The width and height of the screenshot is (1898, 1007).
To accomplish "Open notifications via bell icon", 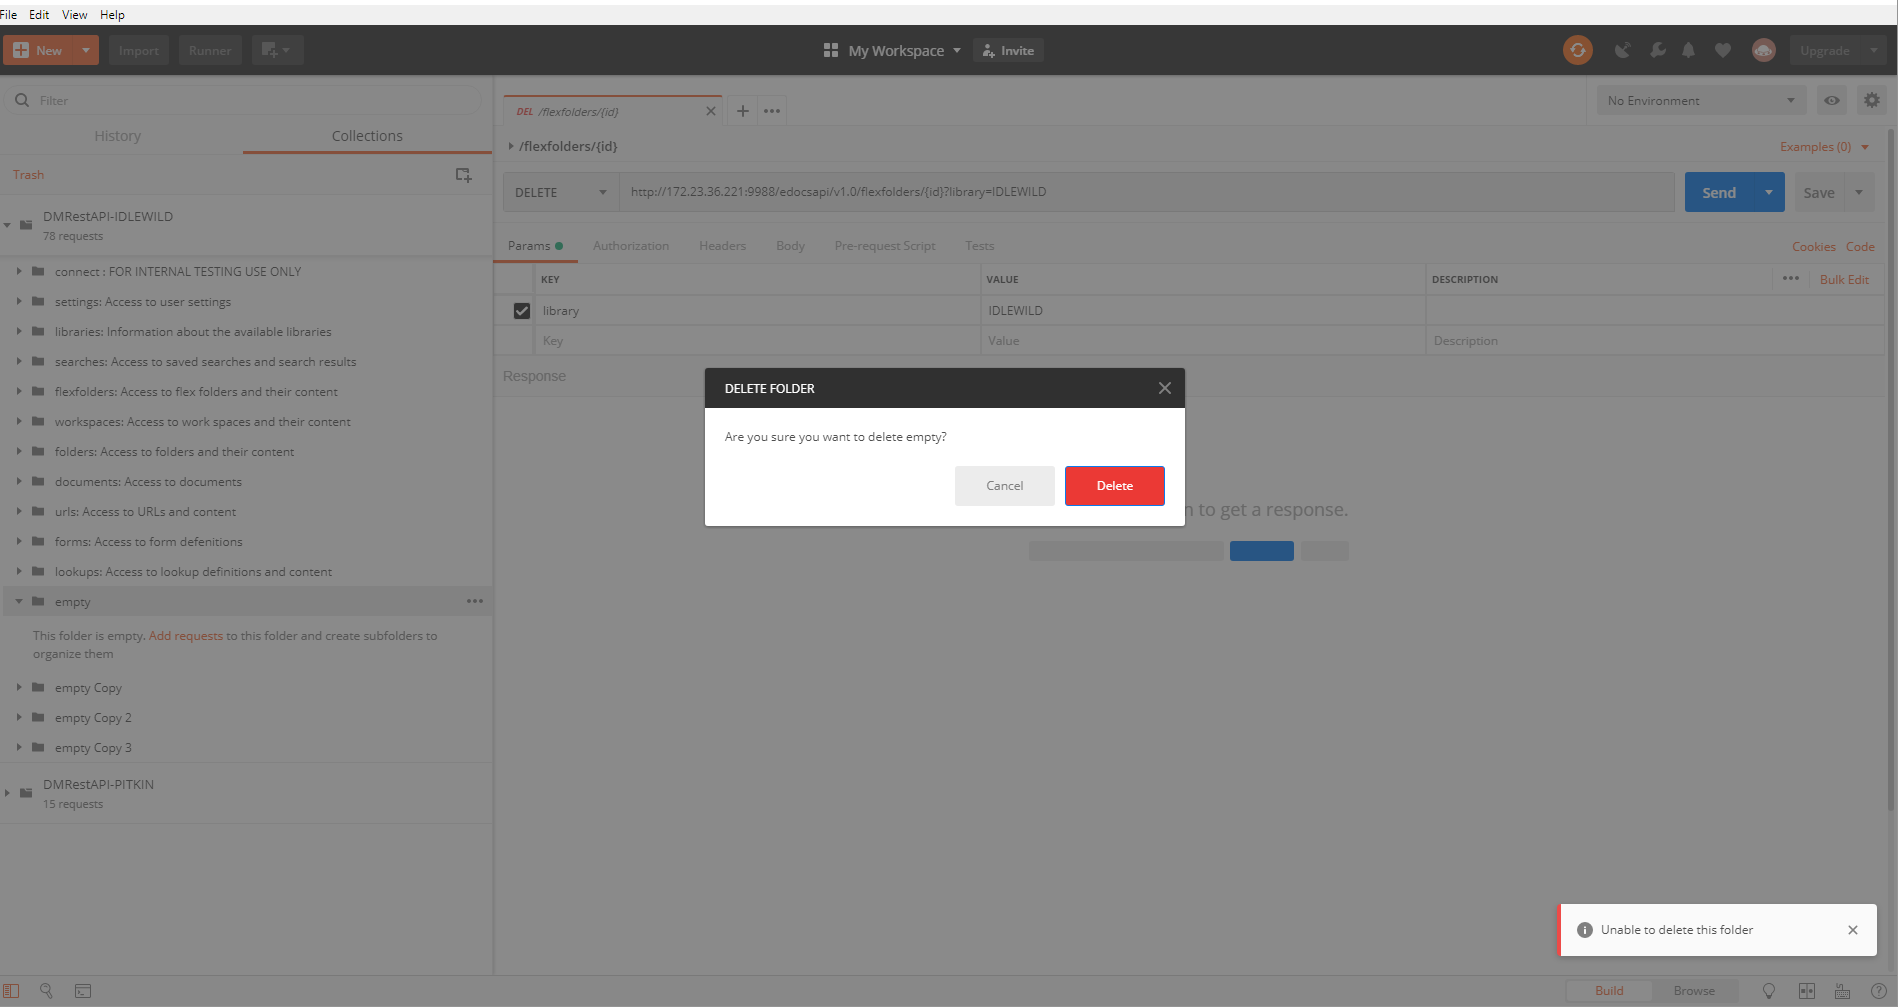I will coord(1690,50).
